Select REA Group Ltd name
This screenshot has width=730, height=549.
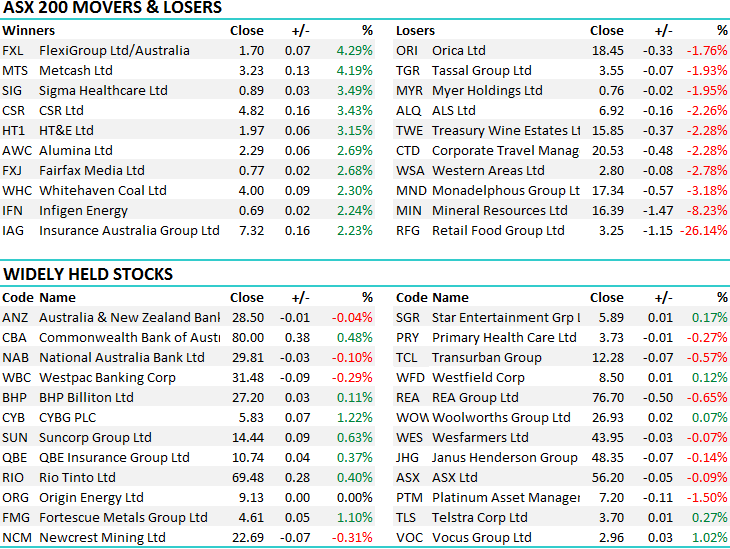click(x=475, y=398)
